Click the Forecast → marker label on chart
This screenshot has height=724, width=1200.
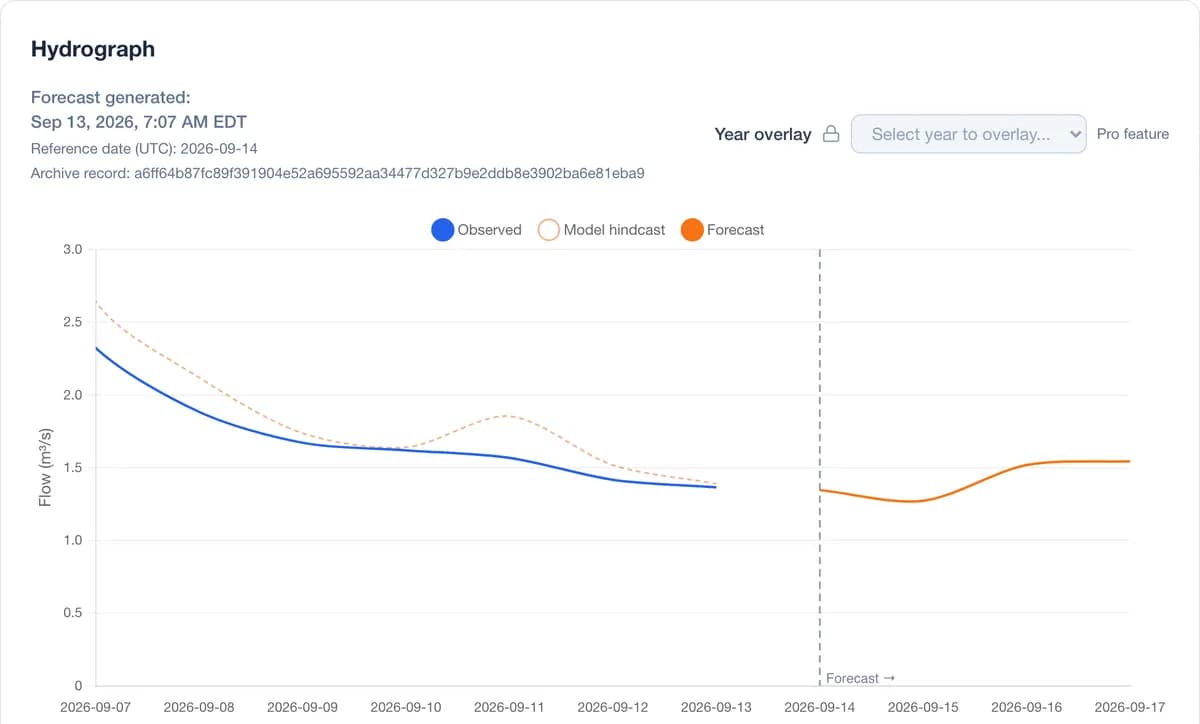point(860,678)
